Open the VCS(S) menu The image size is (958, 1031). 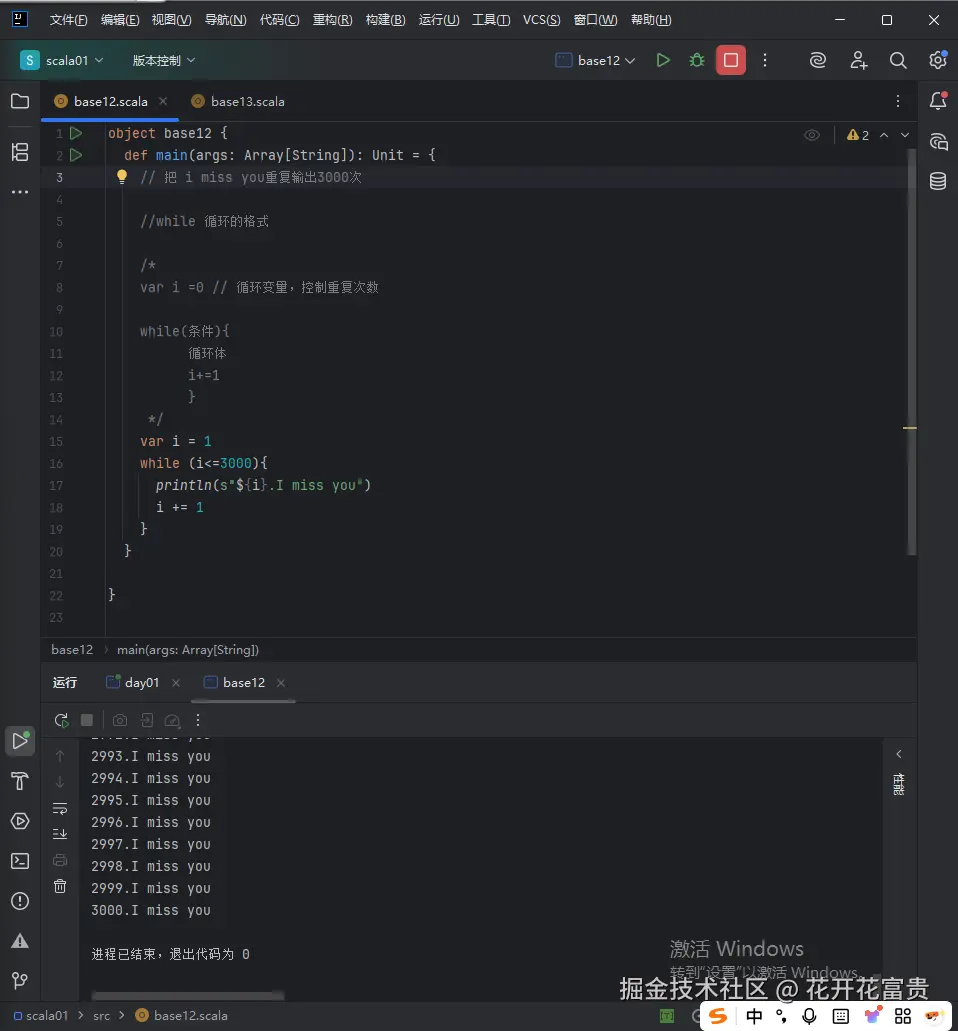[x=542, y=20]
